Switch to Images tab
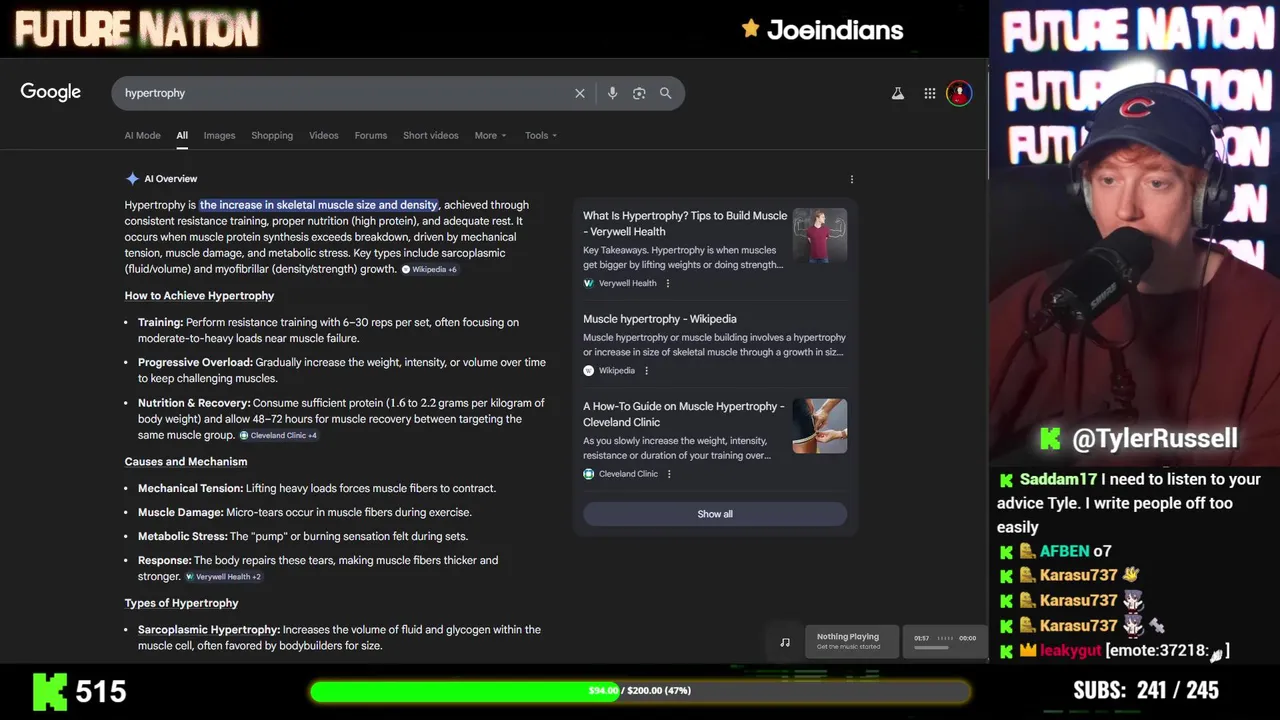This screenshot has width=1280, height=720. point(219,135)
